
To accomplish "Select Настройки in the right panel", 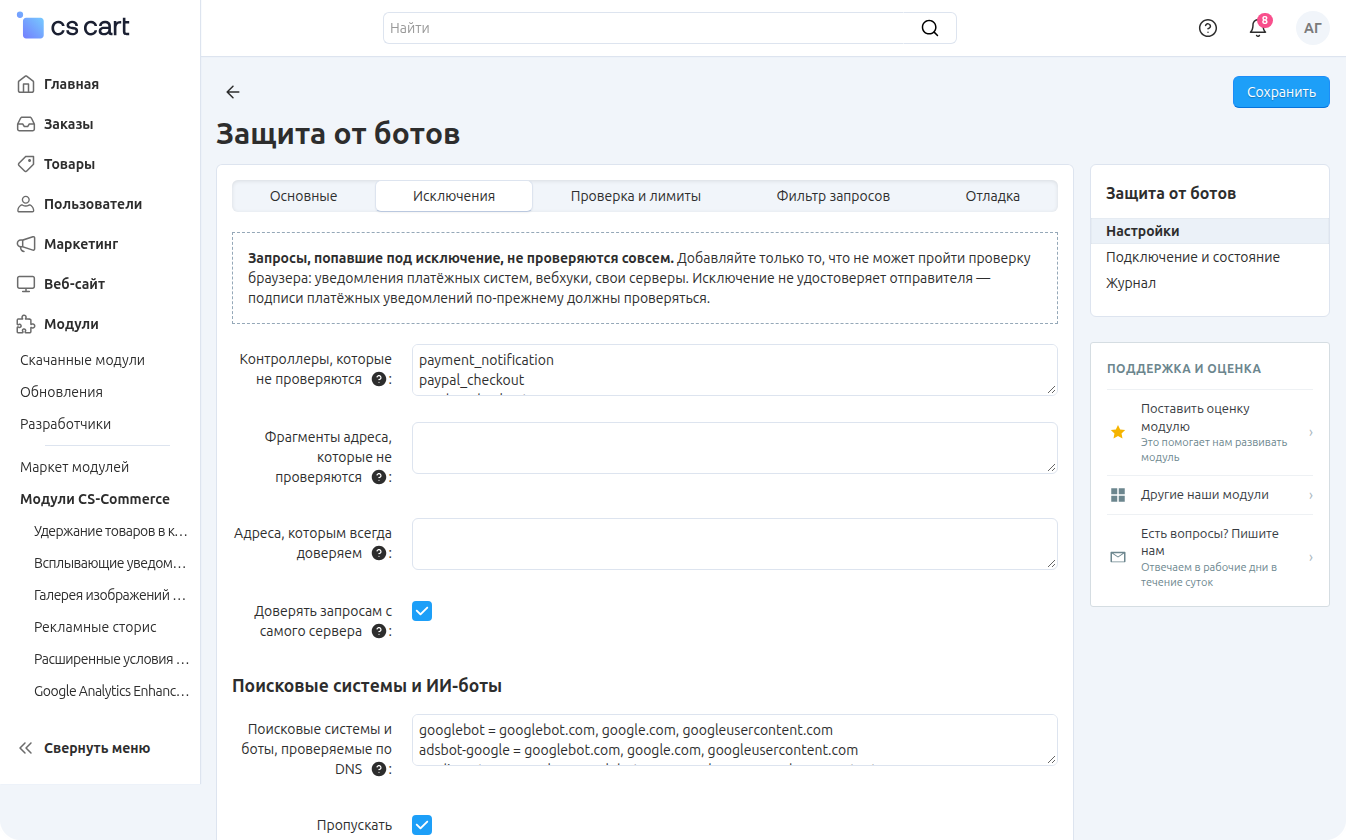I will tap(1210, 231).
